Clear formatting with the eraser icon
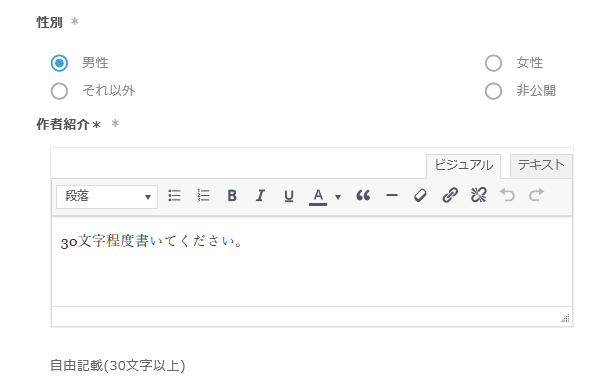Viewport: 607px width, 387px height. pos(420,196)
